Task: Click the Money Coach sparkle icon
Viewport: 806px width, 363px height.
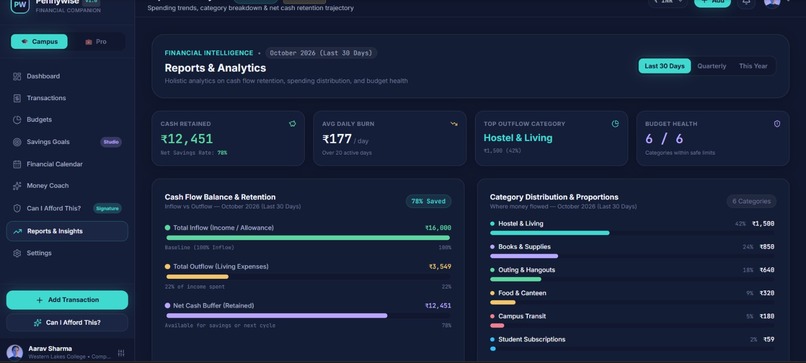Action: point(17,186)
